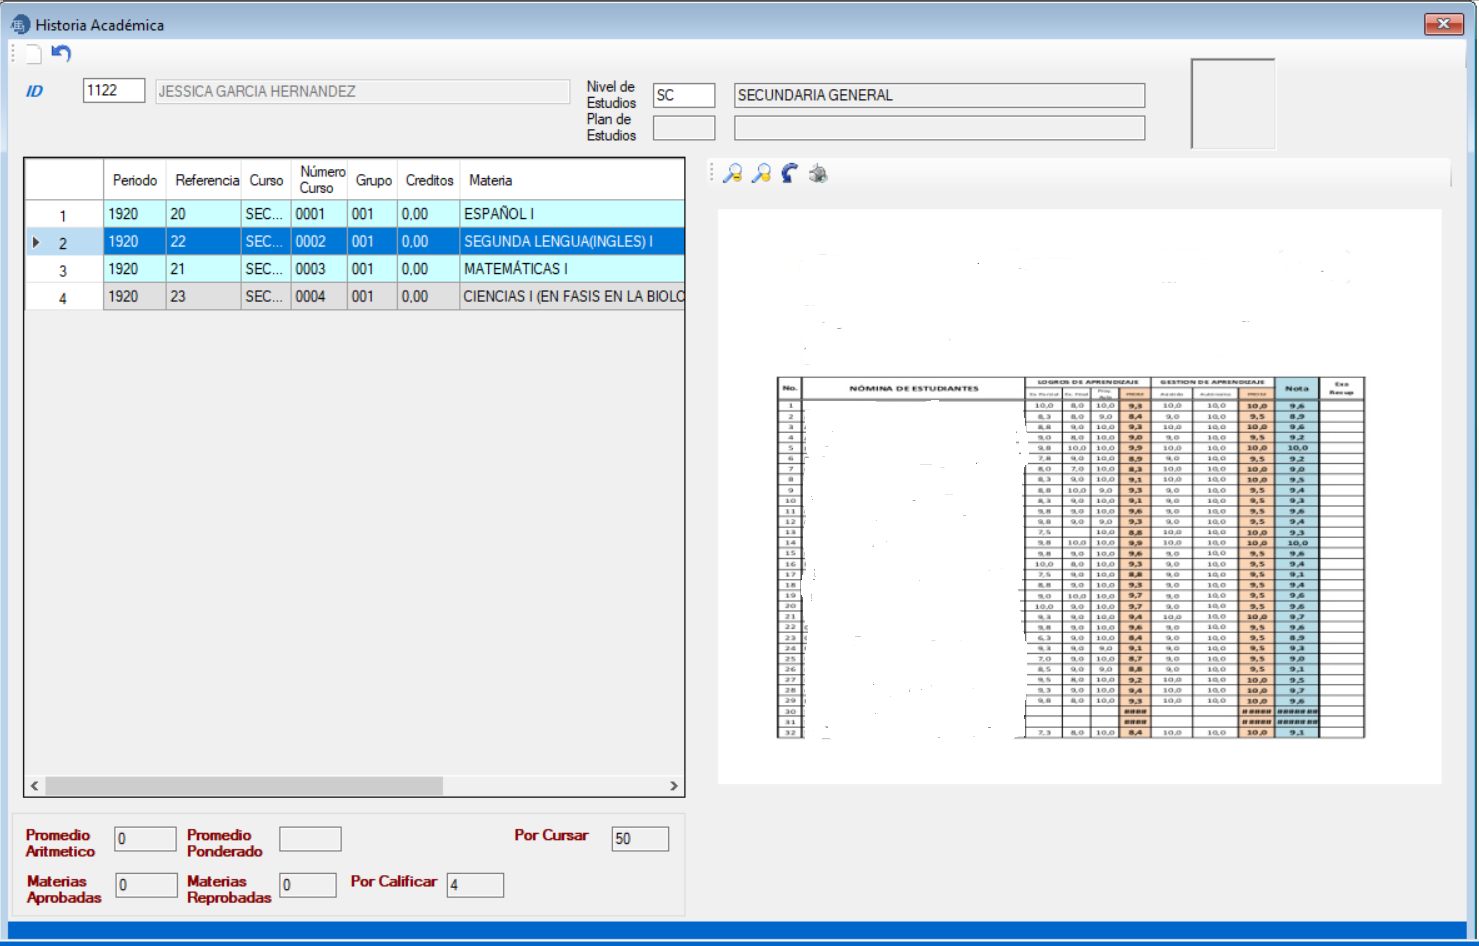1479x946 pixels.
Task: Print the grade sheet using printer icon
Action: 818,174
